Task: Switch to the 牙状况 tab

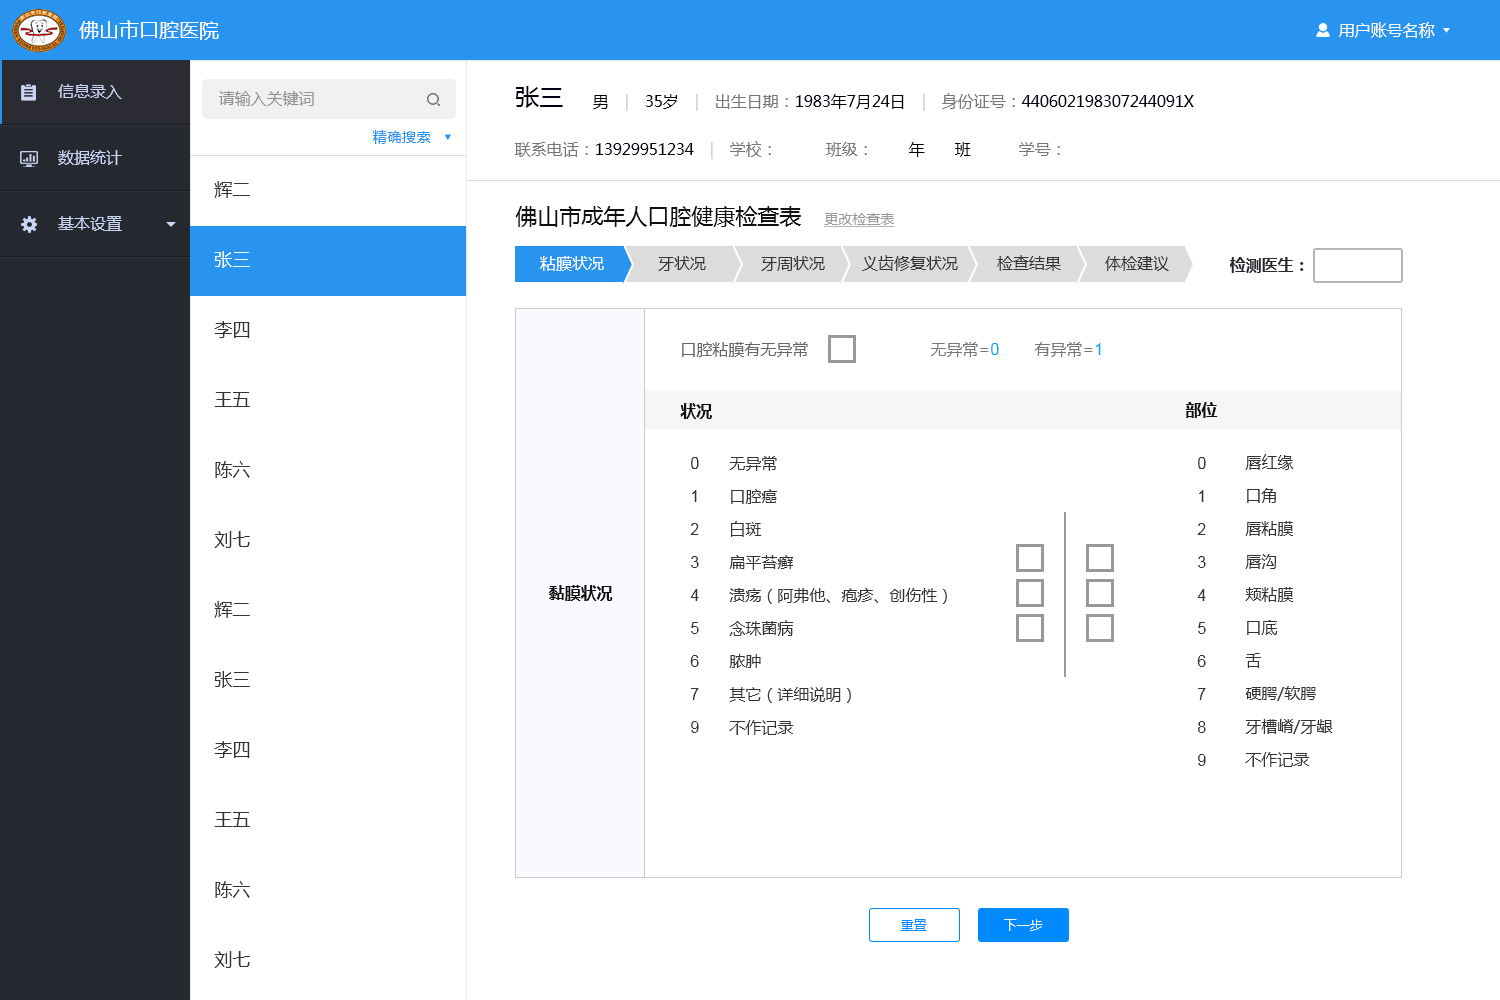Action: coord(682,264)
